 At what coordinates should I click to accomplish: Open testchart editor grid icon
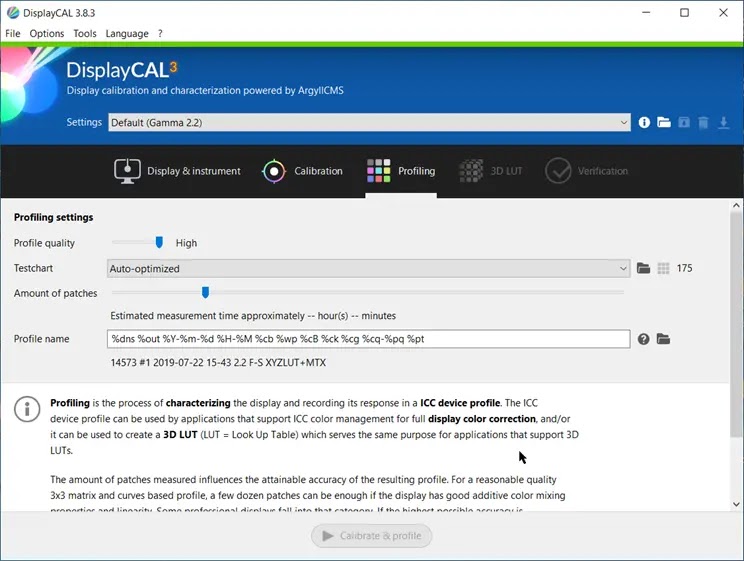click(x=663, y=269)
